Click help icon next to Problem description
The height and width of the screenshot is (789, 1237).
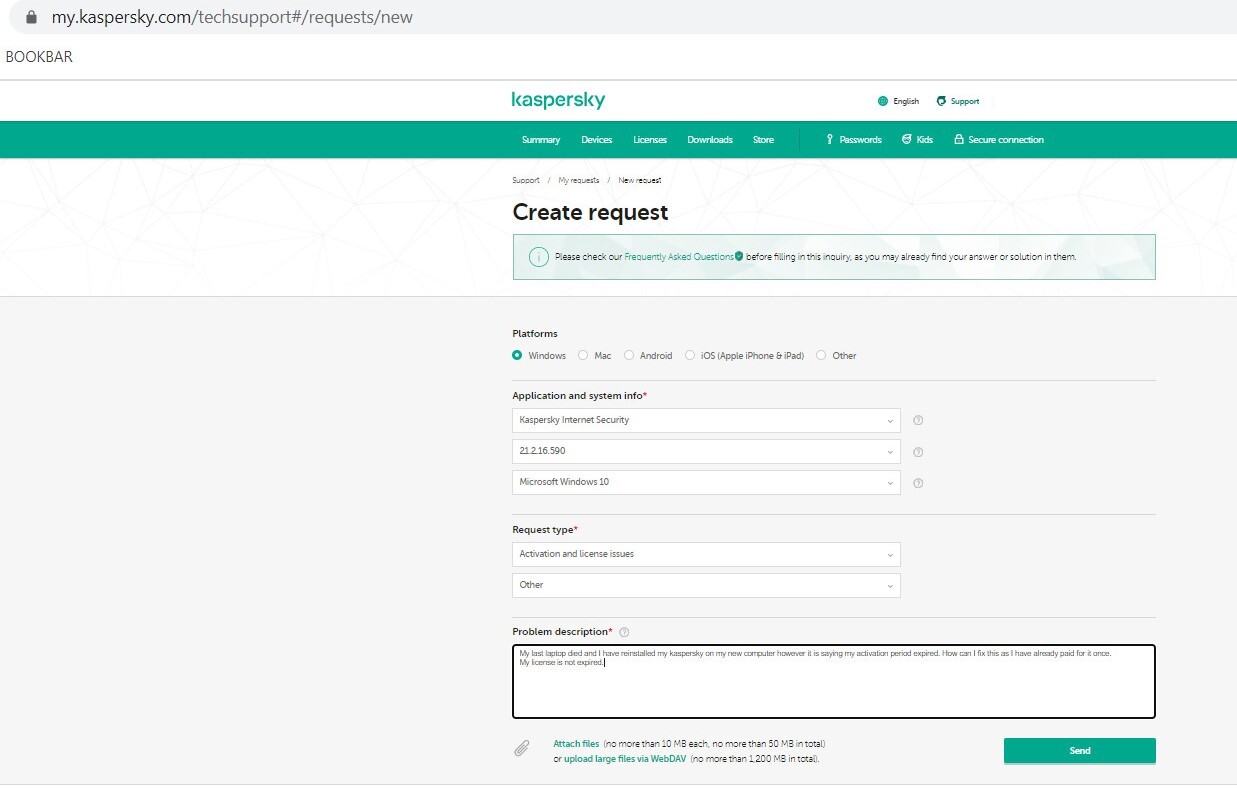(x=624, y=632)
